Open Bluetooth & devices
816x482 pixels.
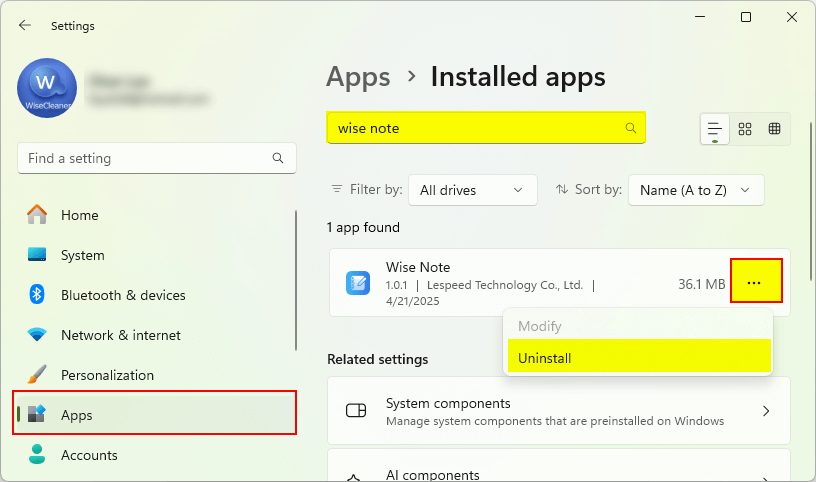point(156,295)
